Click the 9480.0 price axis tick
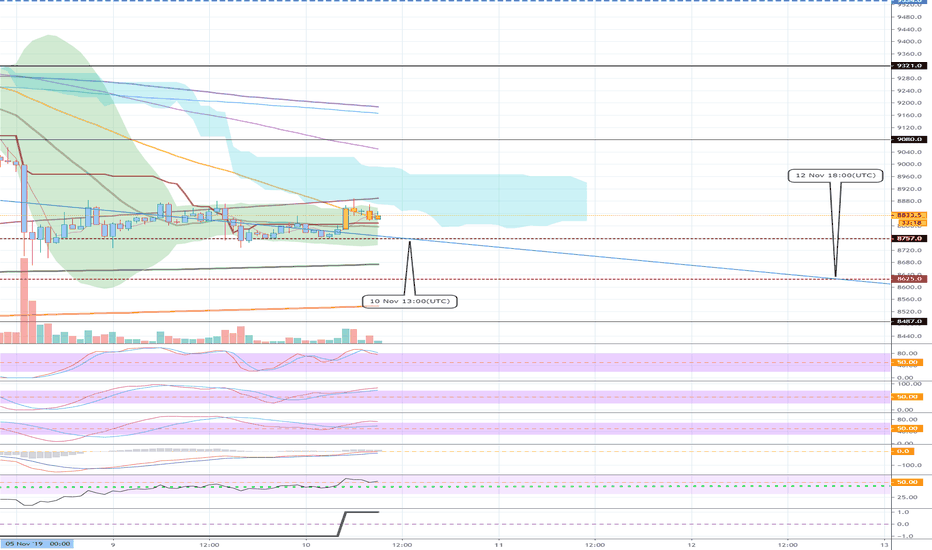The height and width of the screenshot is (550, 932). (909, 17)
